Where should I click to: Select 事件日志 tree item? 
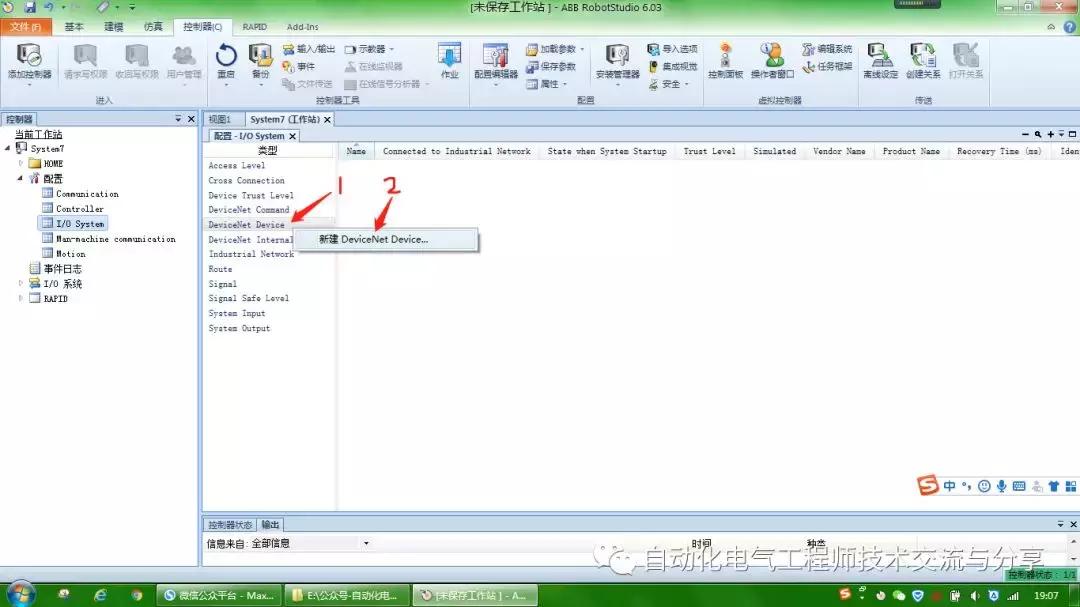click(63, 269)
